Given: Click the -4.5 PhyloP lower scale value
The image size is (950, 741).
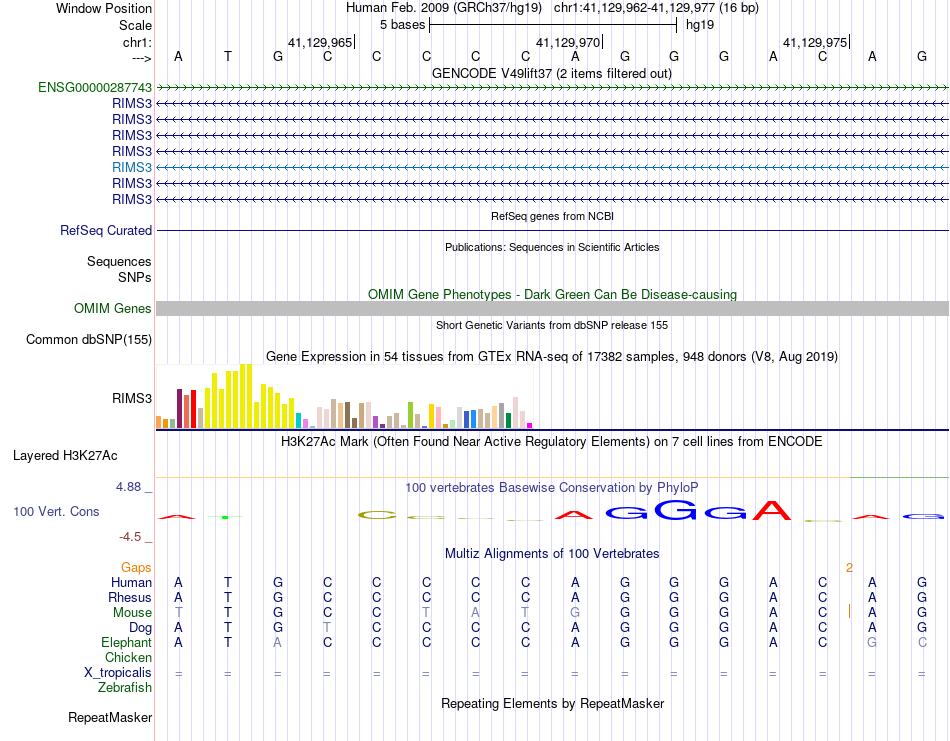Looking at the screenshot, I should click(x=130, y=537).
